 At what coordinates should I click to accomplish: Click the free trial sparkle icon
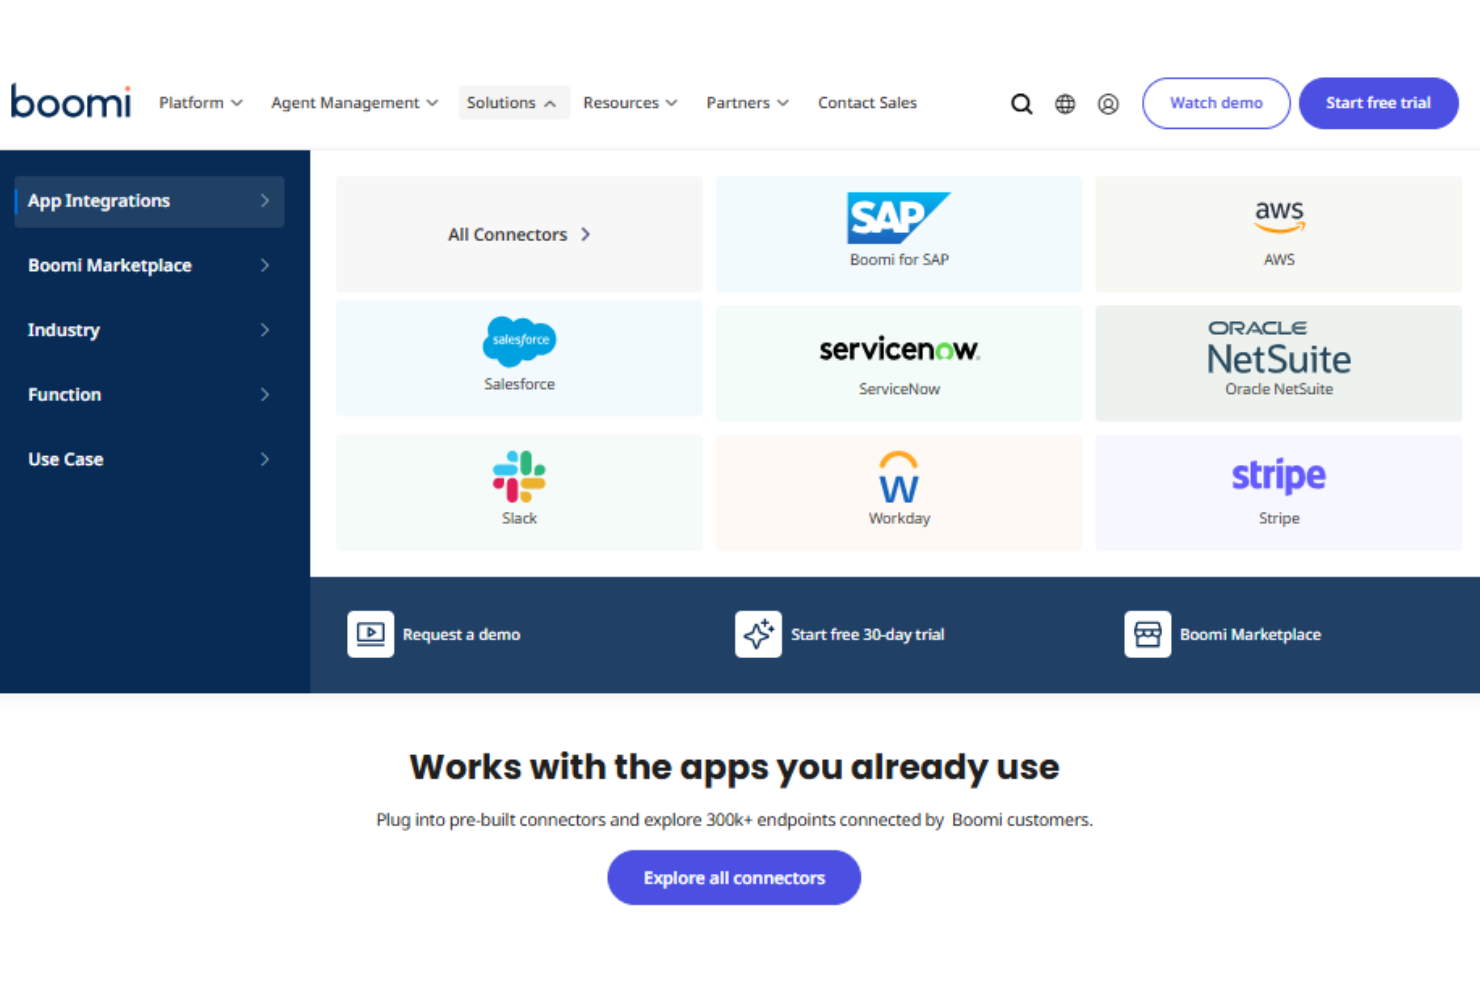click(x=758, y=634)
